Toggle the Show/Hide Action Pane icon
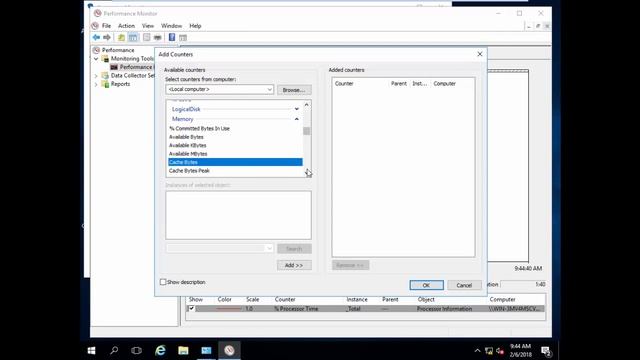This screenshot has height=360, width=640. tap(183, 38)
